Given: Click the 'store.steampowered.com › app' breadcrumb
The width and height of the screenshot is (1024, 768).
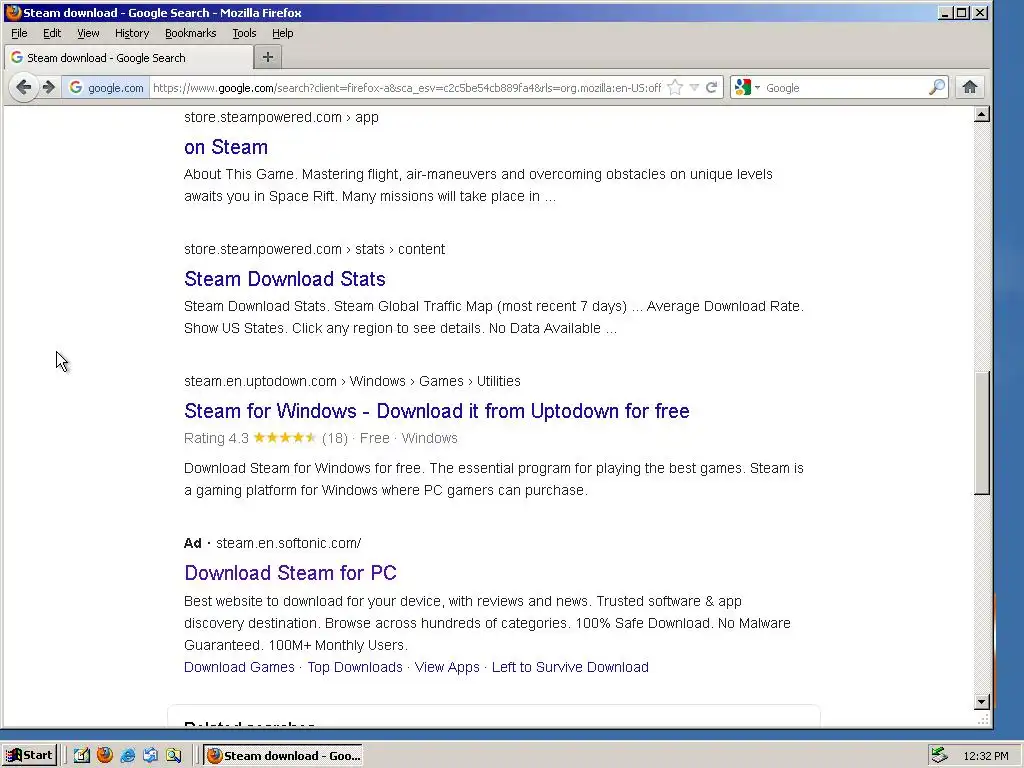Looking at the screenshot, I should point(281,117).
